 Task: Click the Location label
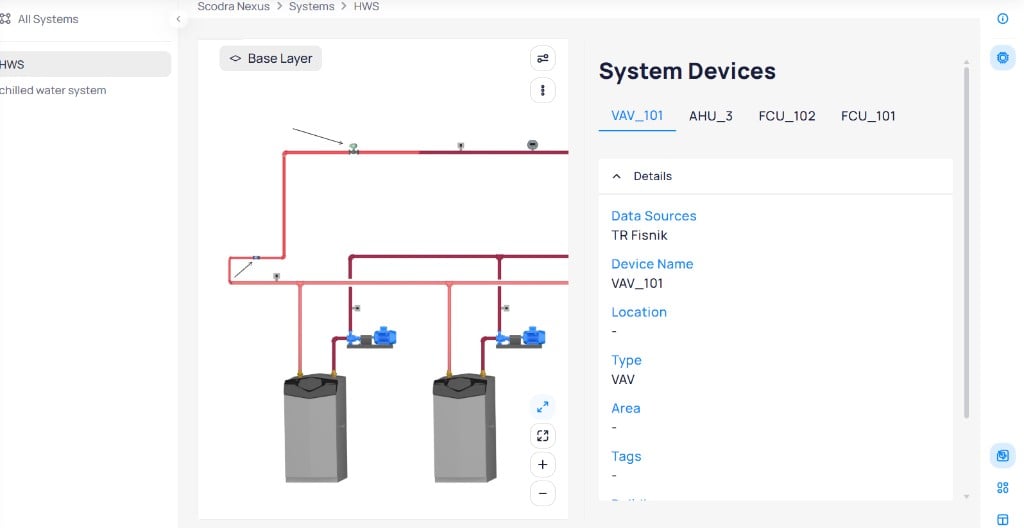click(639, 312)
